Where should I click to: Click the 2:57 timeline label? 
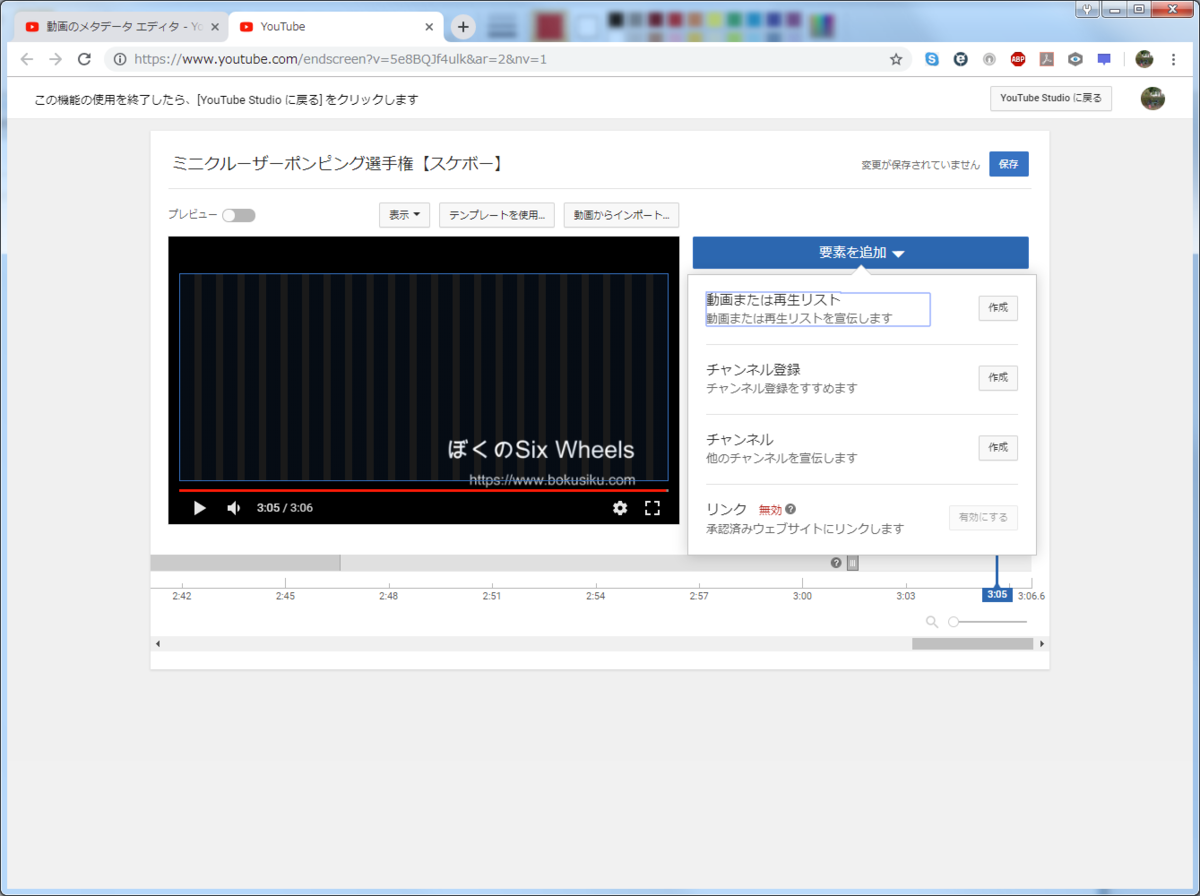coord(699,596)
